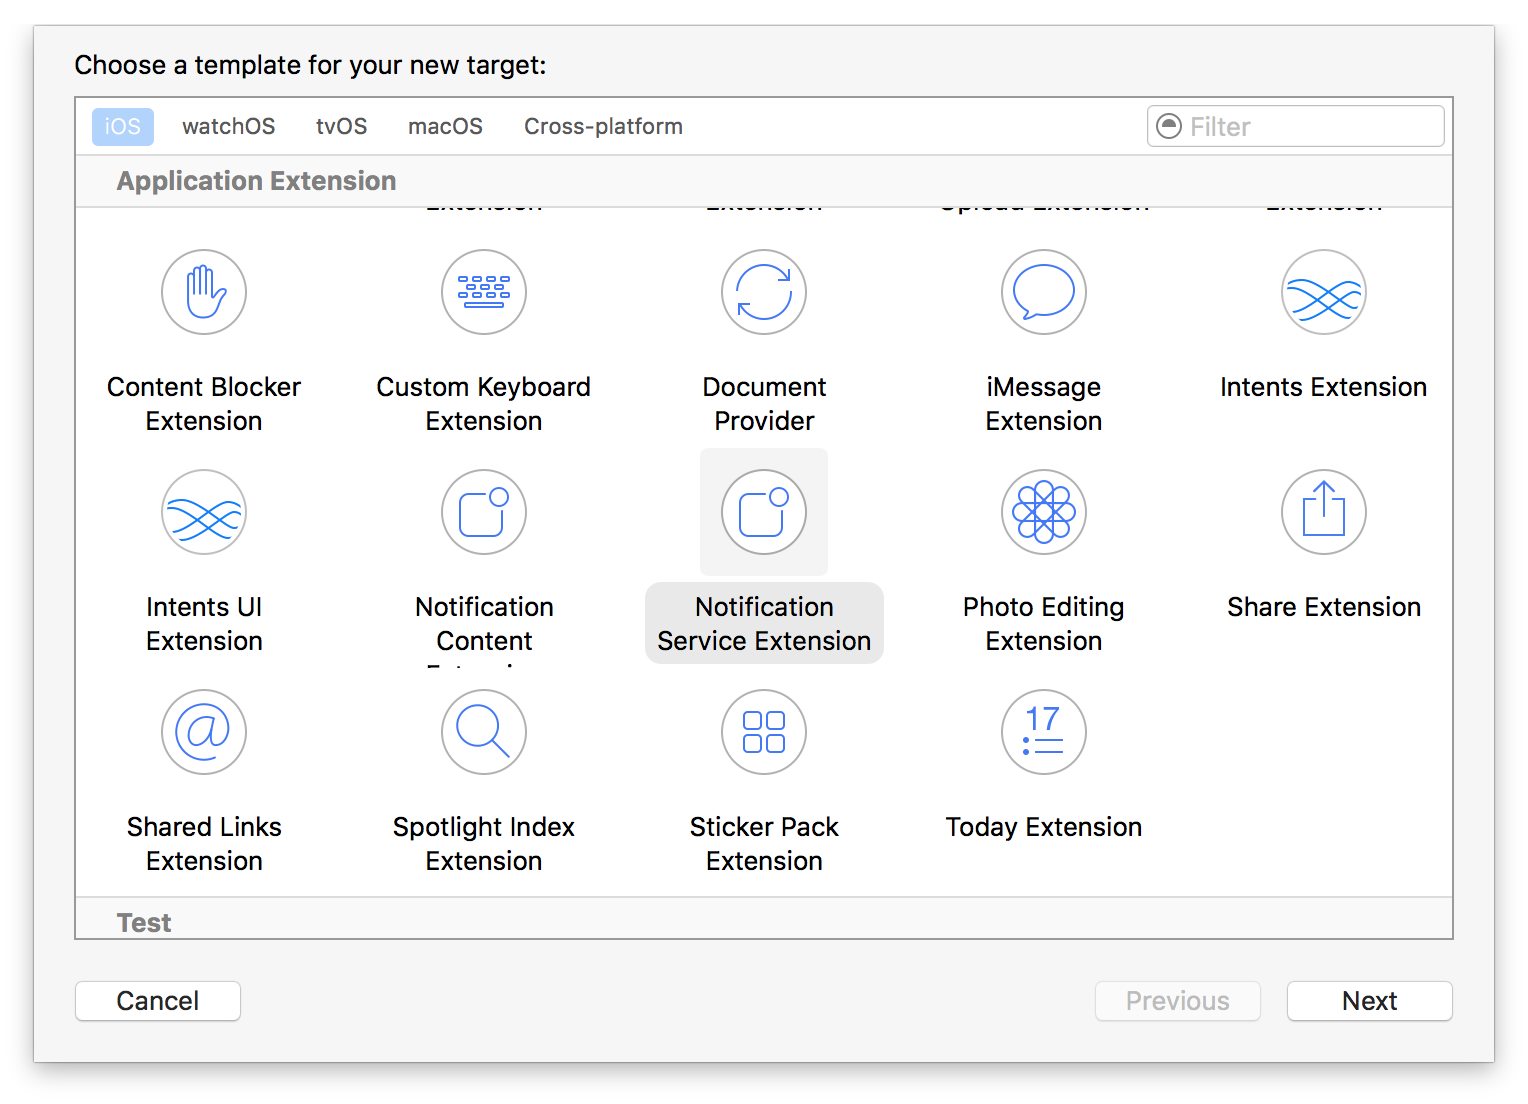The image size is (1528, 1104).
Task: Switch to the Cross-platform tab
Action: [x=603, y=127]
